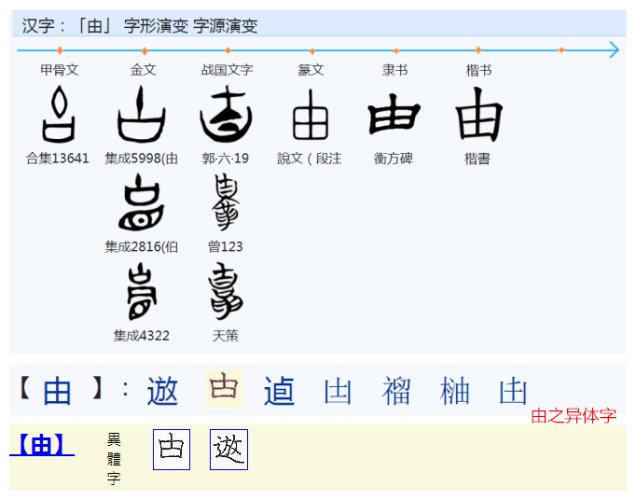Click the source caption 合集13641

click(57, 158)
